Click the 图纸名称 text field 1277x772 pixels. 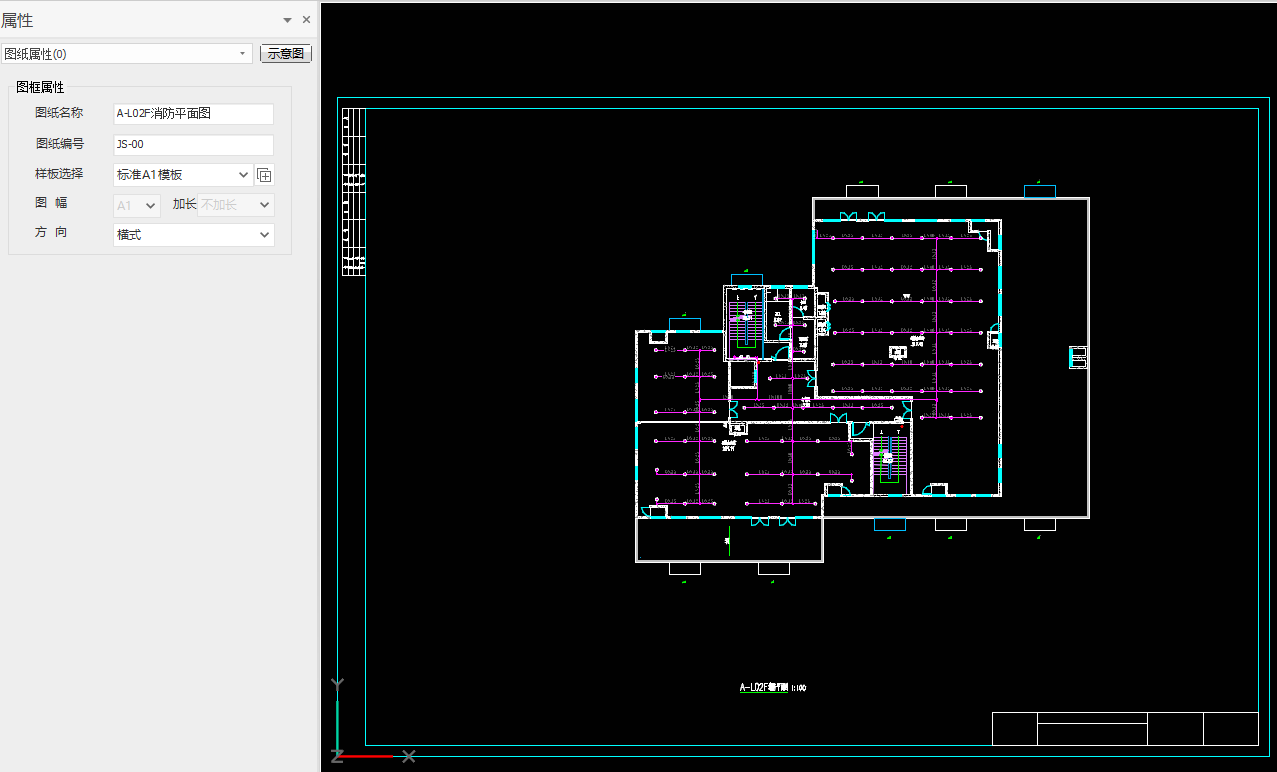coord(193,114)
